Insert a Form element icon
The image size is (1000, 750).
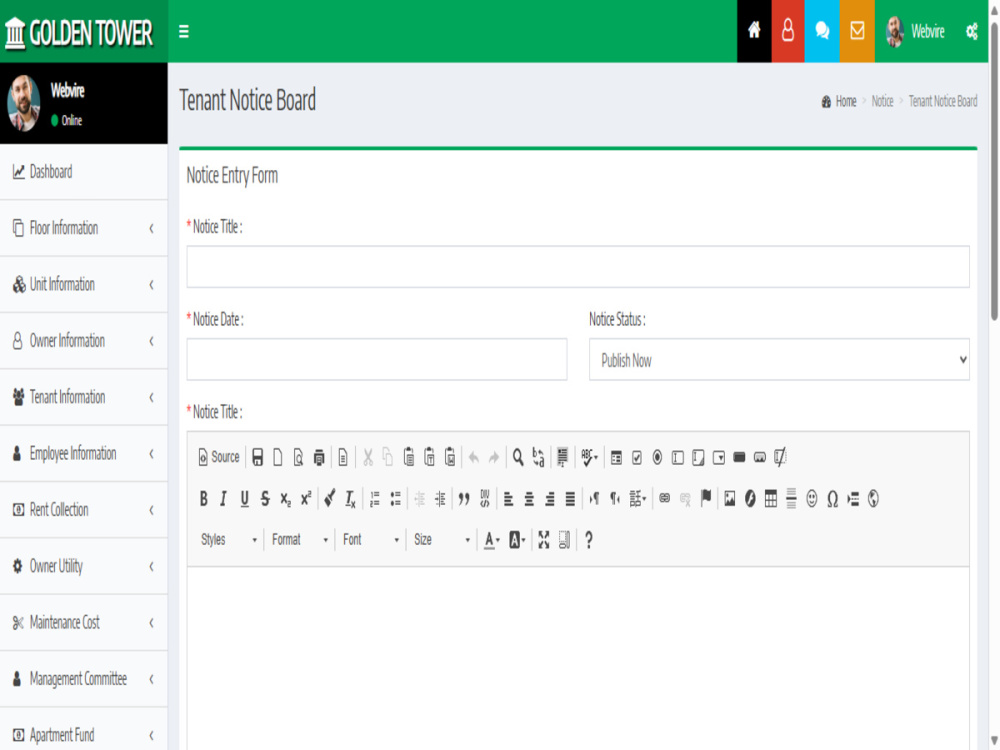[616, 457]
